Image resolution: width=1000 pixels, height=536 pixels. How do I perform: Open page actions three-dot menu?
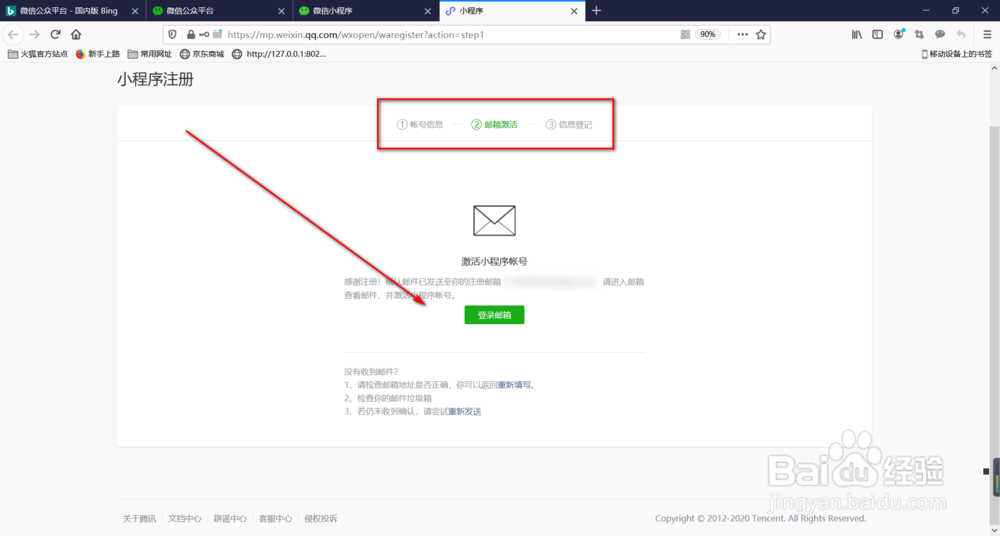pyautogui.click(x=742, y=34)
